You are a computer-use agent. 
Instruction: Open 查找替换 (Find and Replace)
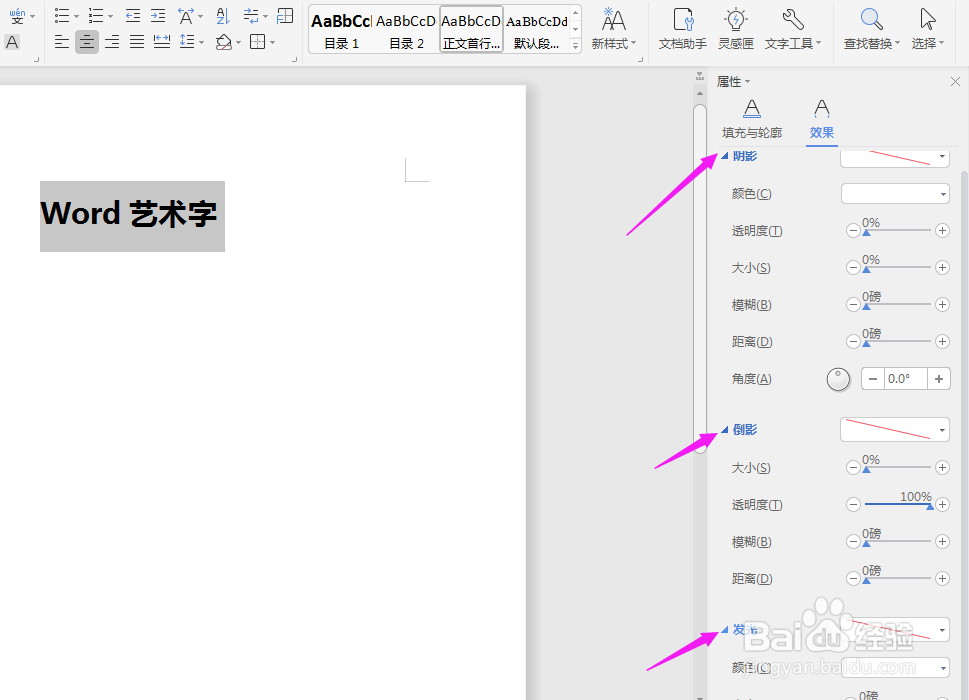pos(869,28)
